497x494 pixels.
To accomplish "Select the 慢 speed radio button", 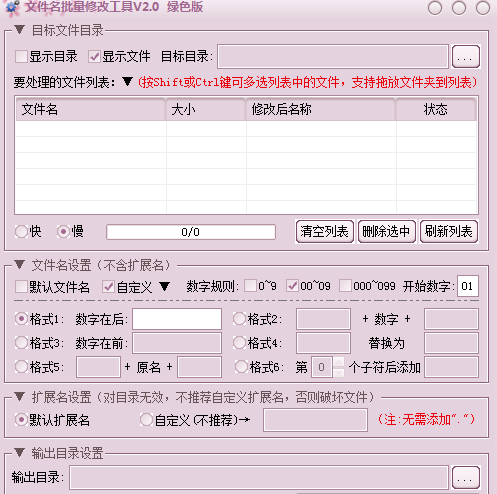I will pos(63,231).
